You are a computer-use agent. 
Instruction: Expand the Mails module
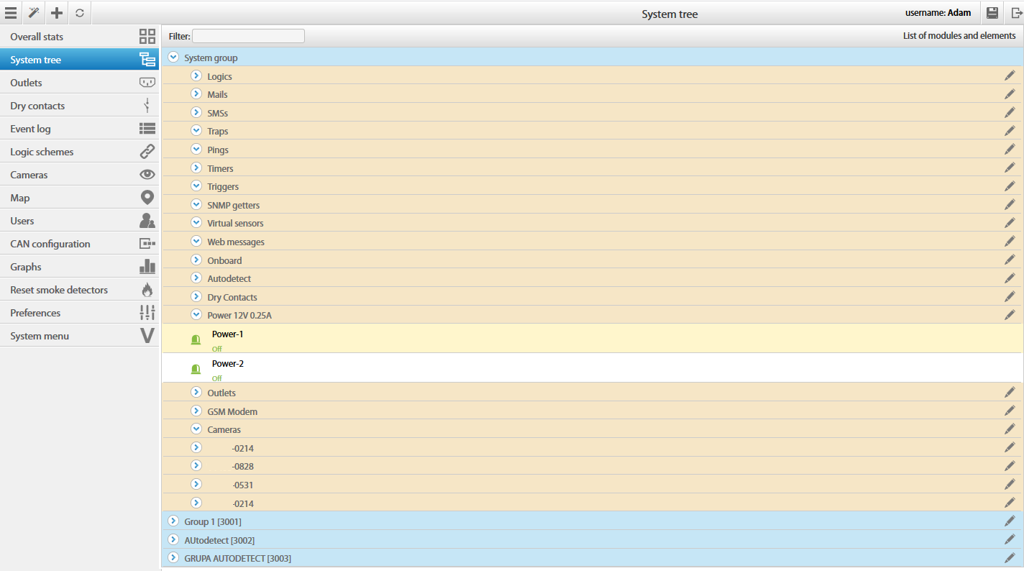tap(196, 94)
